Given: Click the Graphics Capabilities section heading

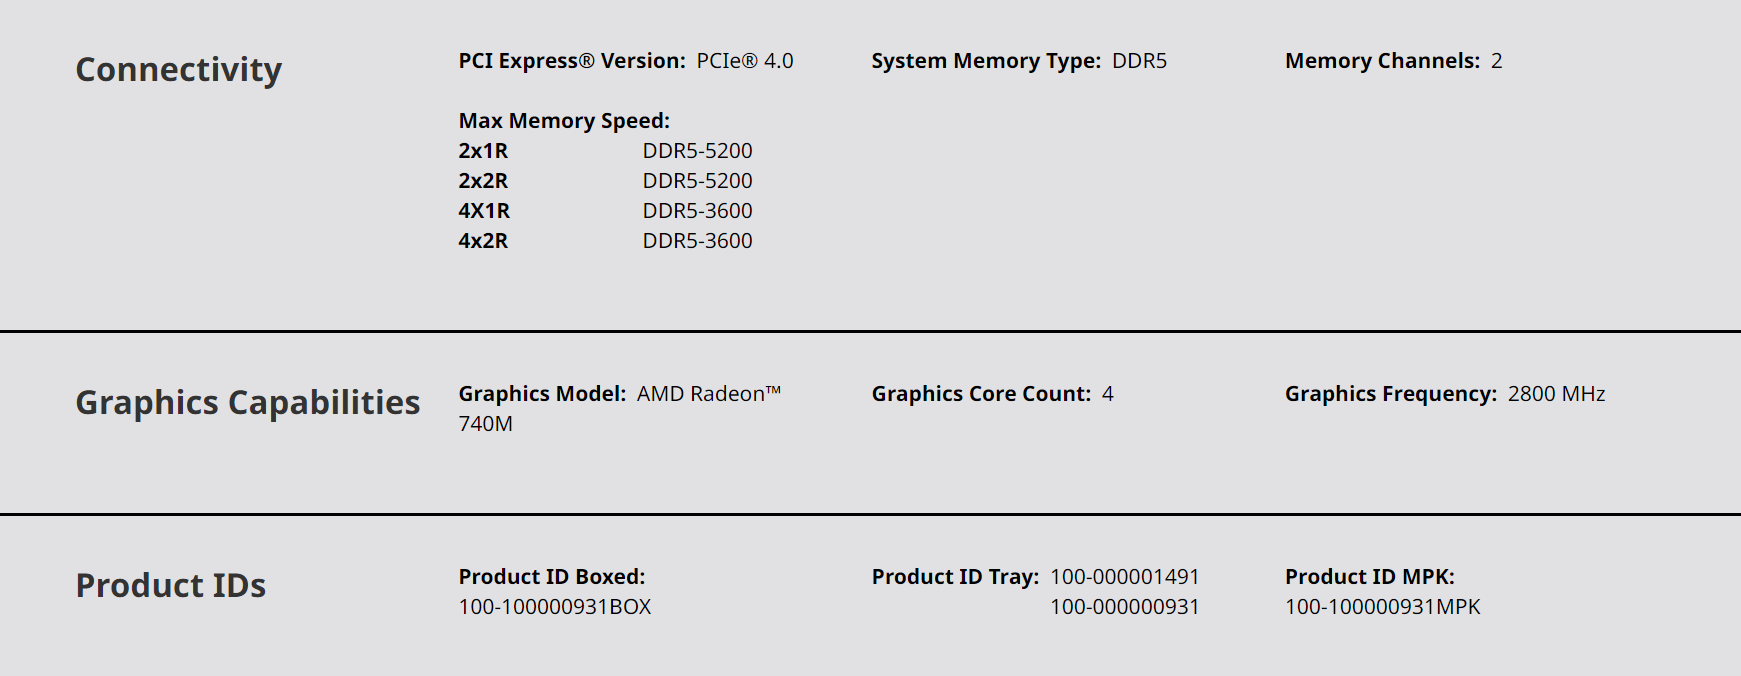Looking at the screenshot, I should click(x=247, y=402).
